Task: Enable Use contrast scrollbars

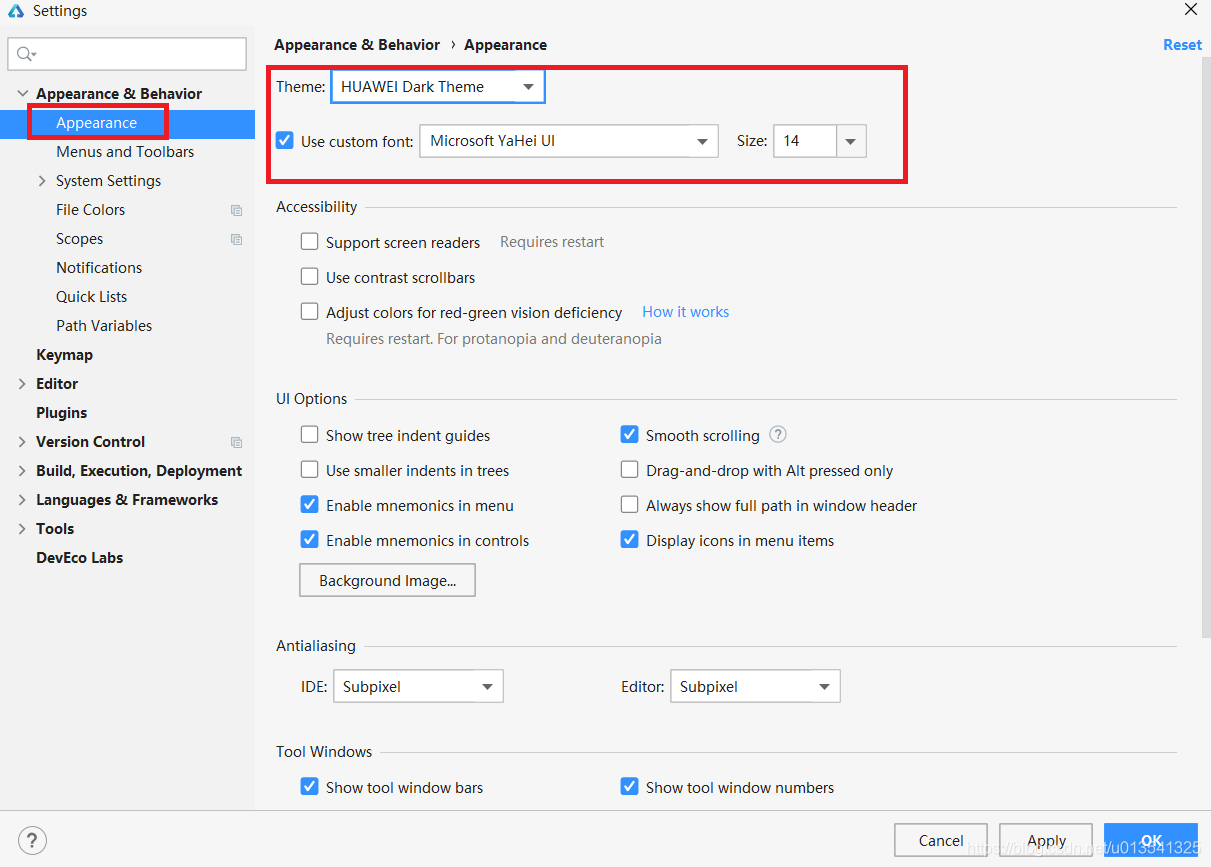Action: coord(310,277)
